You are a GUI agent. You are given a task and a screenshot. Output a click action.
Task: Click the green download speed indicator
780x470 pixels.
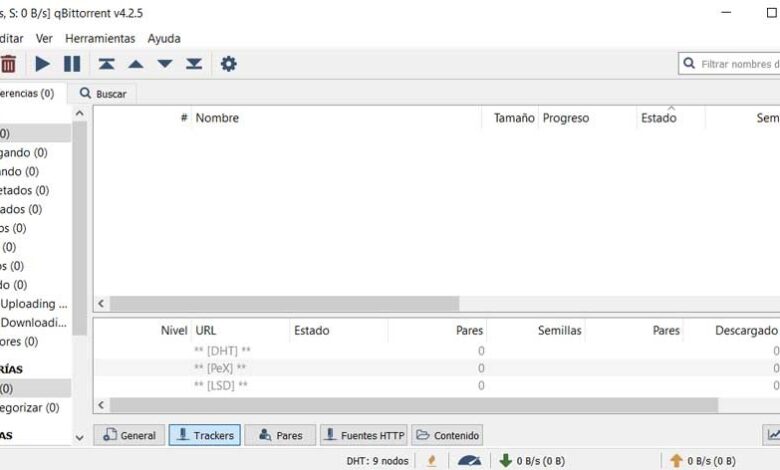click(x=532, y=461)
